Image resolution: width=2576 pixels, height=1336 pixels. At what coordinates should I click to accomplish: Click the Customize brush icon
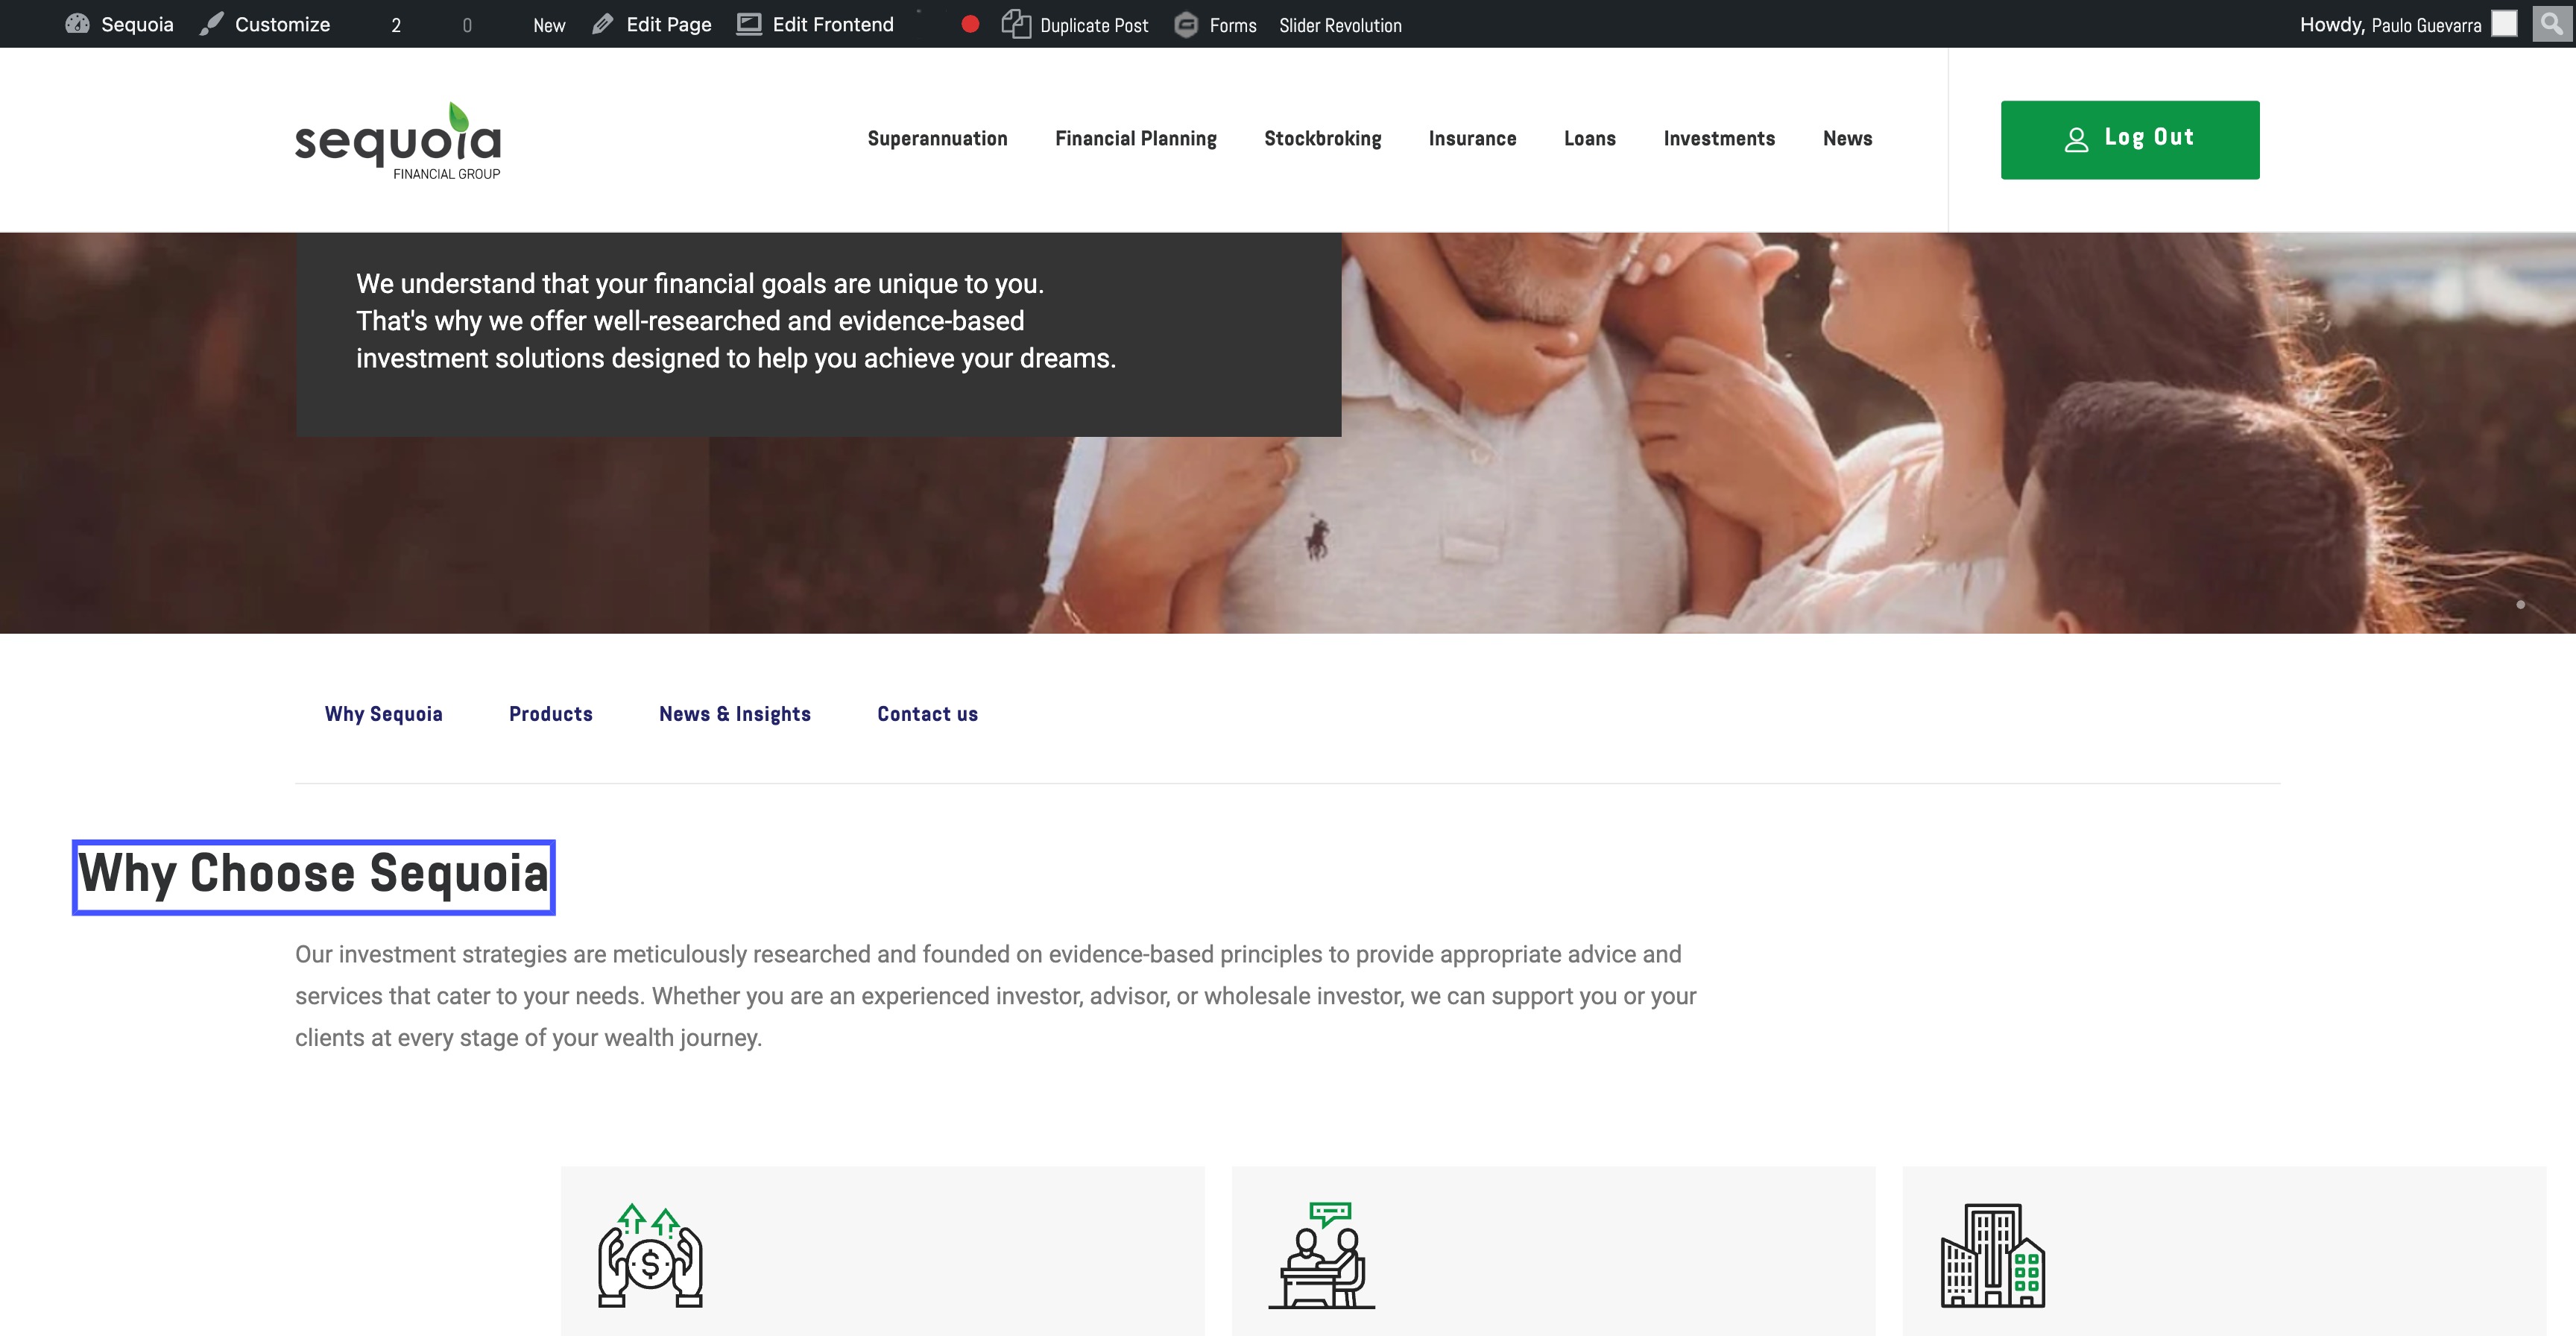click(x=211, y=24)
